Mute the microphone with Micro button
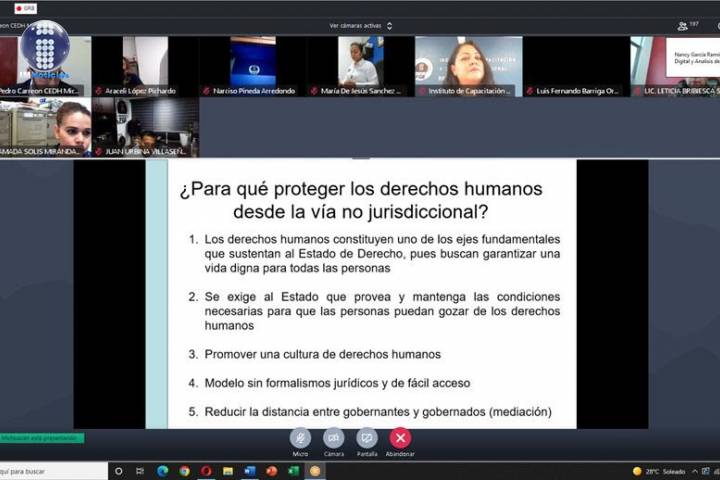Viewport: 720px width, 480px height. [x=300, y=438]
